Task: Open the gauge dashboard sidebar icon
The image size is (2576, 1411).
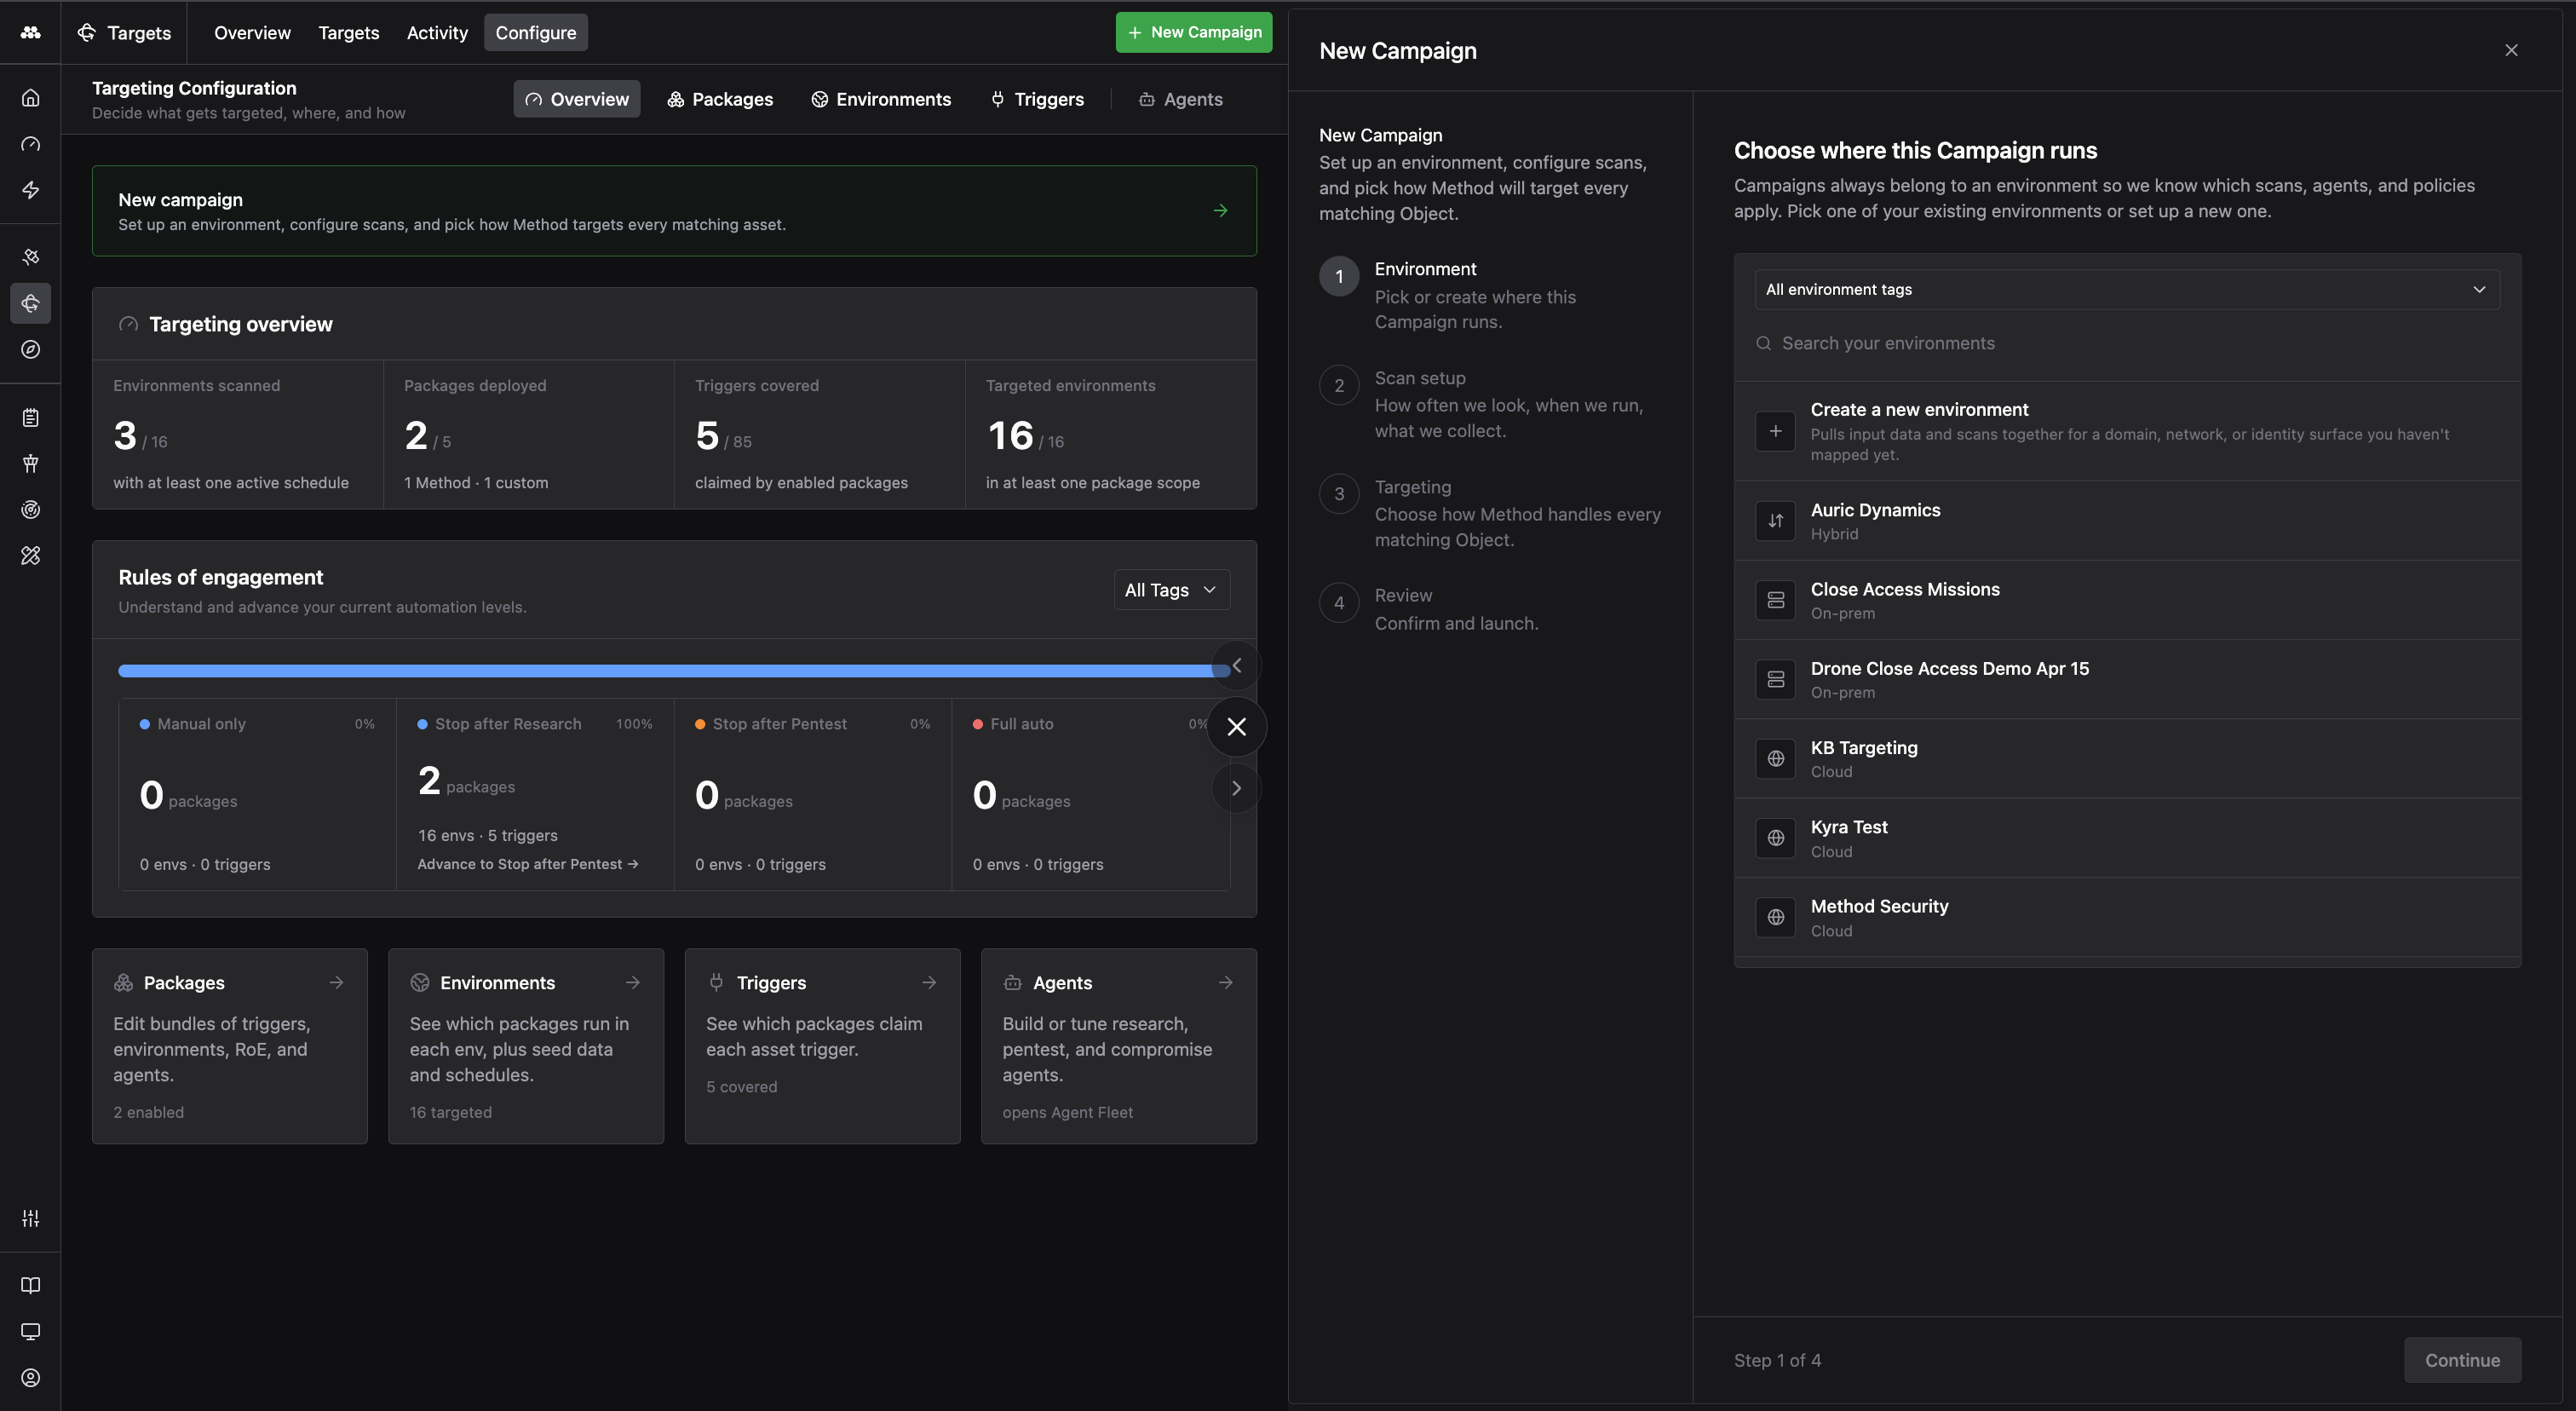Action: 31,144
